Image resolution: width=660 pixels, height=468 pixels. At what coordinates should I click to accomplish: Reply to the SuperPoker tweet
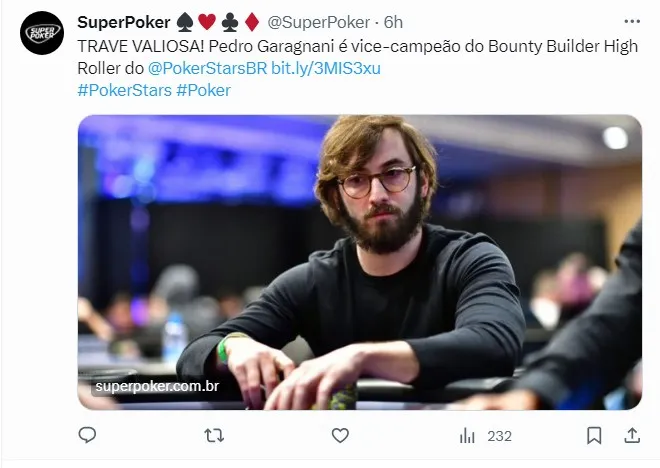87,435
